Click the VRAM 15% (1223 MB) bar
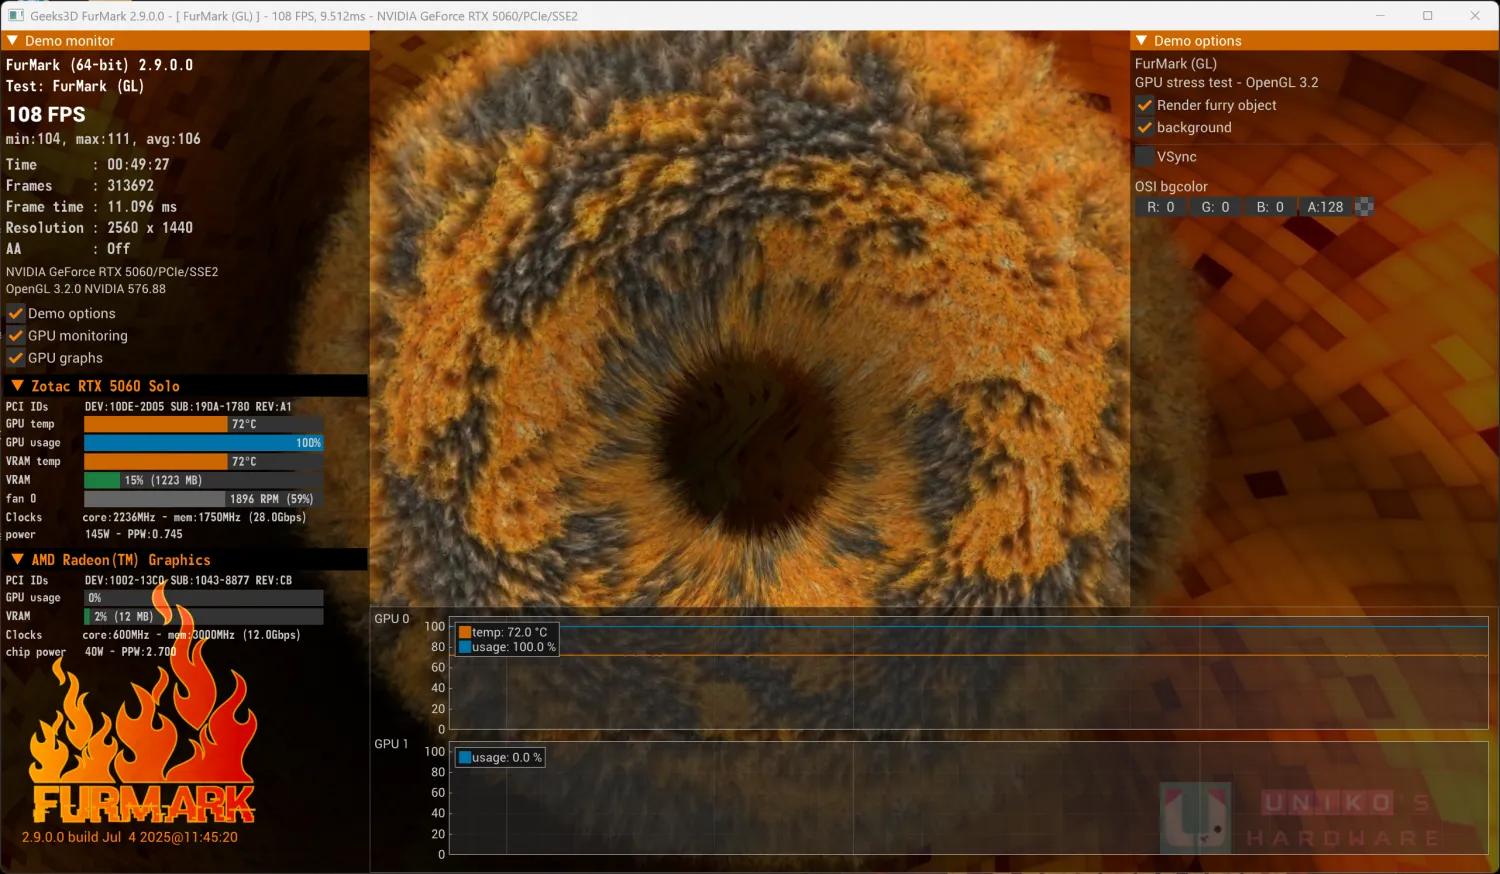The image size is (1500, 874). tap(204, 480)
